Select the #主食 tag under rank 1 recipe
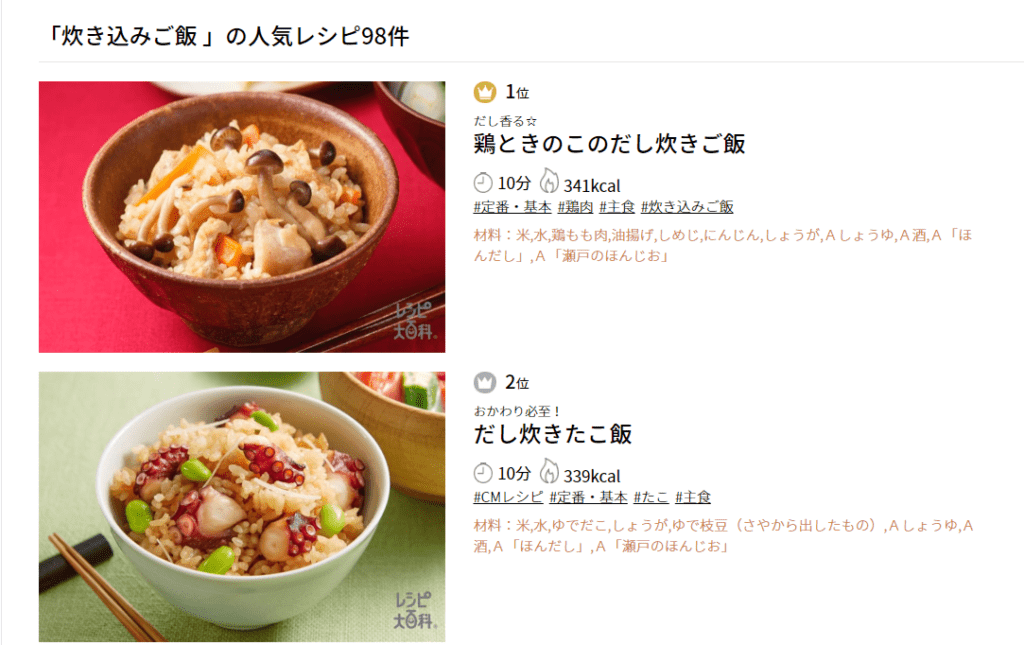Image resolution: width=1024 pixels, height=645 pixels. pyautogui.click(x=617, y=207)
